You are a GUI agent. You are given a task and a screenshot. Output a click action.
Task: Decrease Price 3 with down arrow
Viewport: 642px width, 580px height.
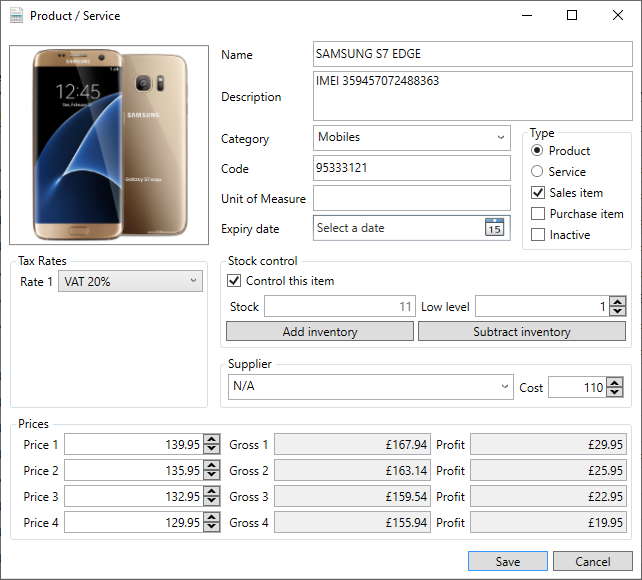tap(211, 501)
